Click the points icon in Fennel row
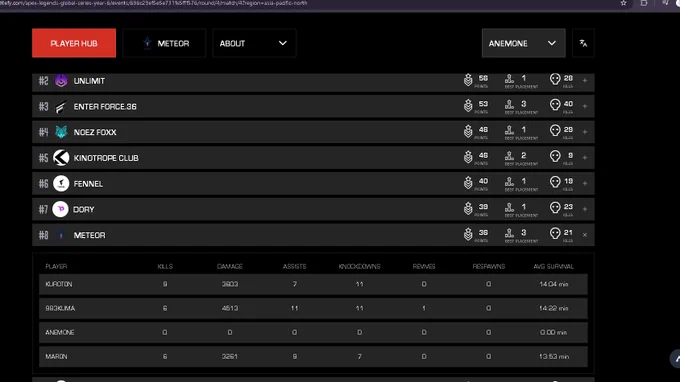This screenshot has width=680, height=382. coord(468,183)
